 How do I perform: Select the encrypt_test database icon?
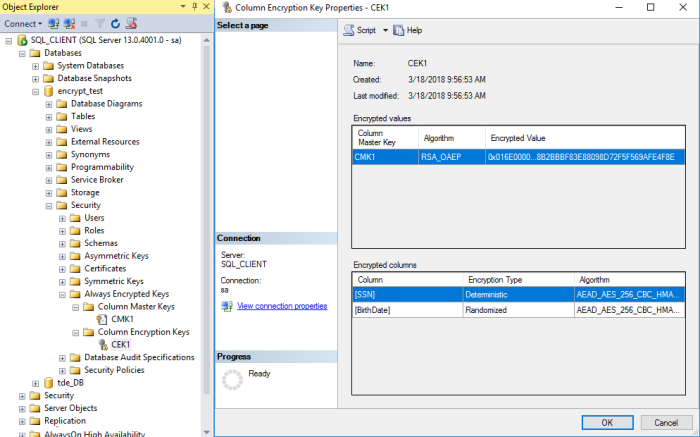pyautogui.click(x=49, y=91)
